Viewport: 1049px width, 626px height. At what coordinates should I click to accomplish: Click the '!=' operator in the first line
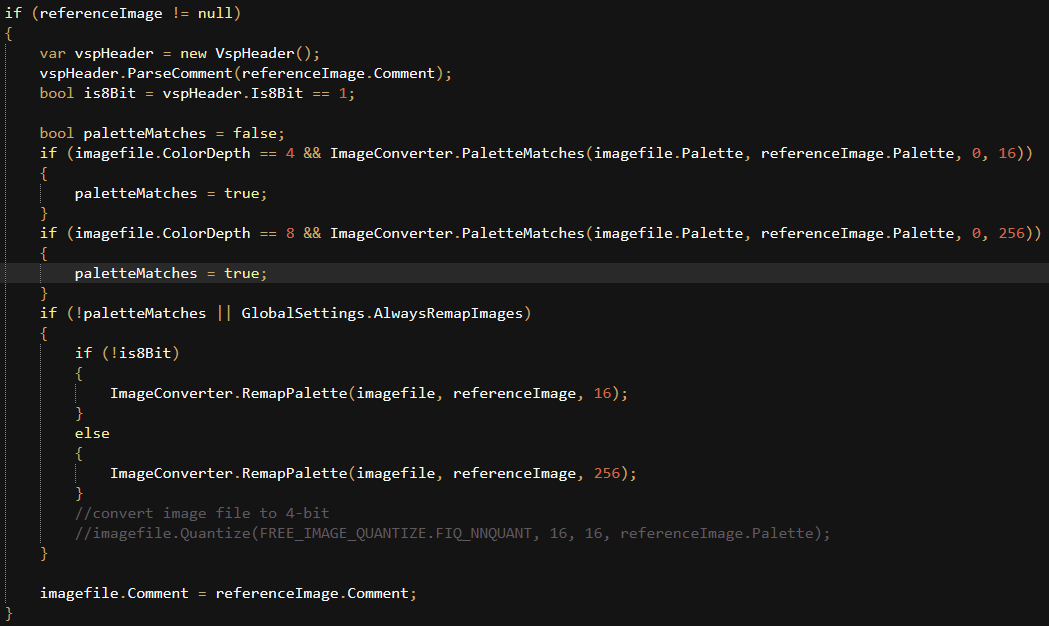180,13
